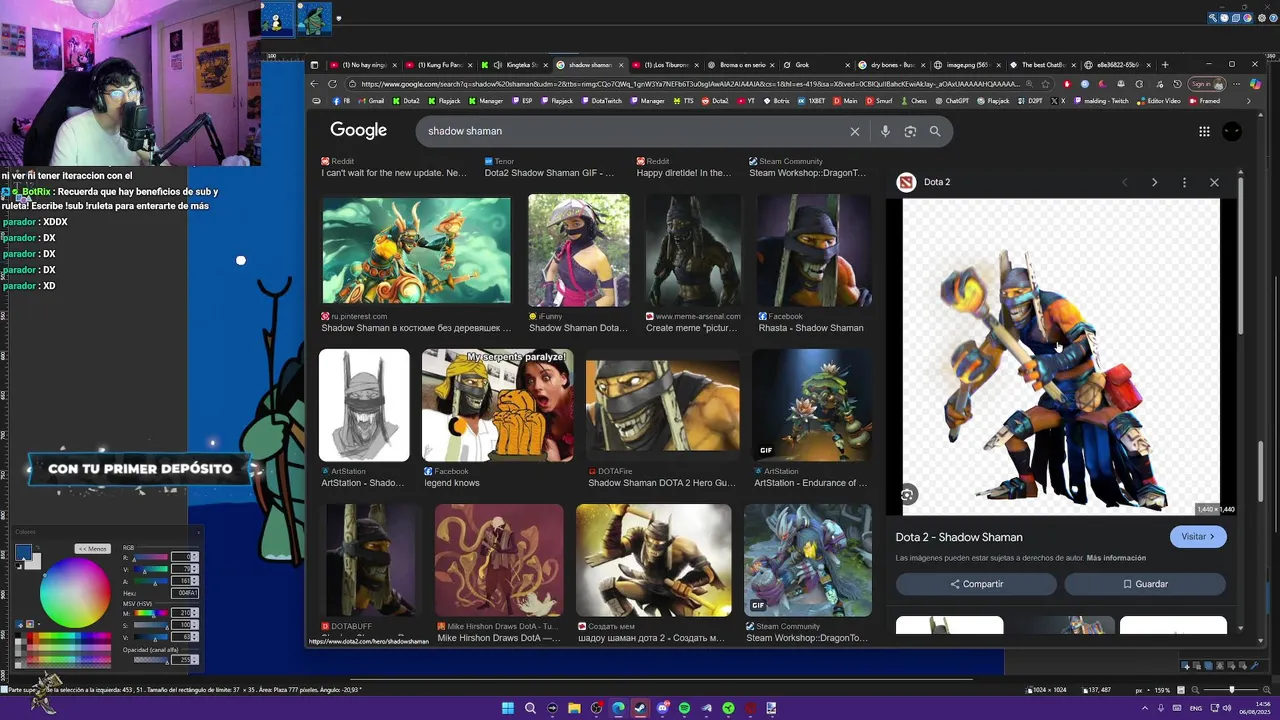Close the Colores panel

pyautogui.click(x=198, y=532)
